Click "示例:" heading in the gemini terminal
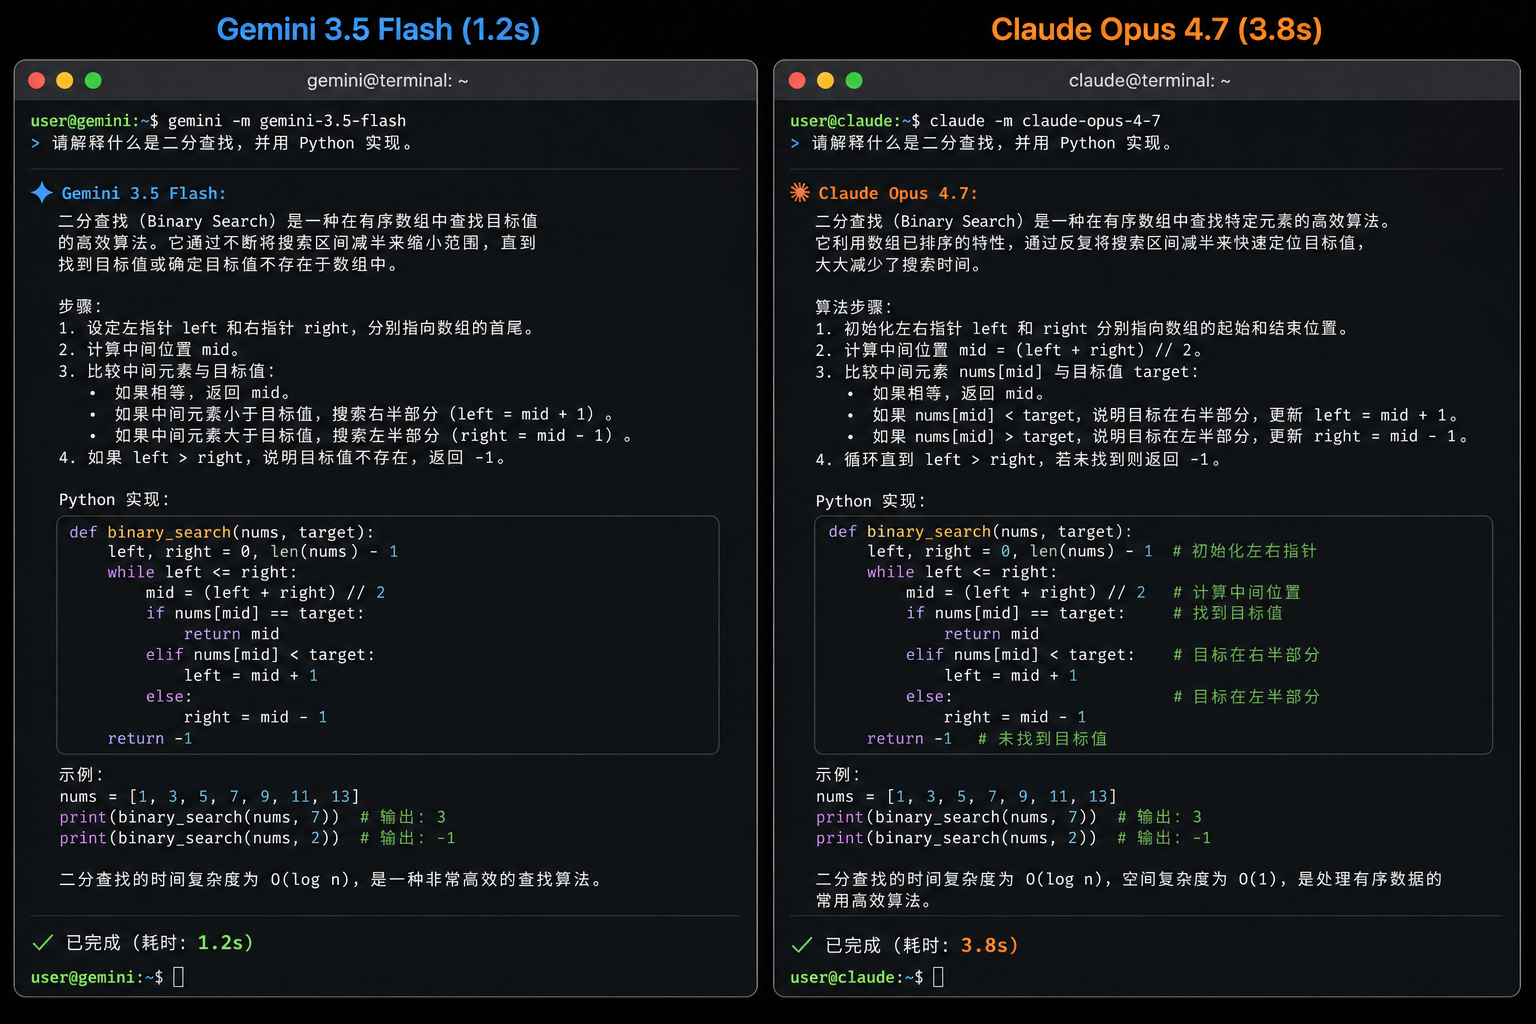 coord(81,774)
